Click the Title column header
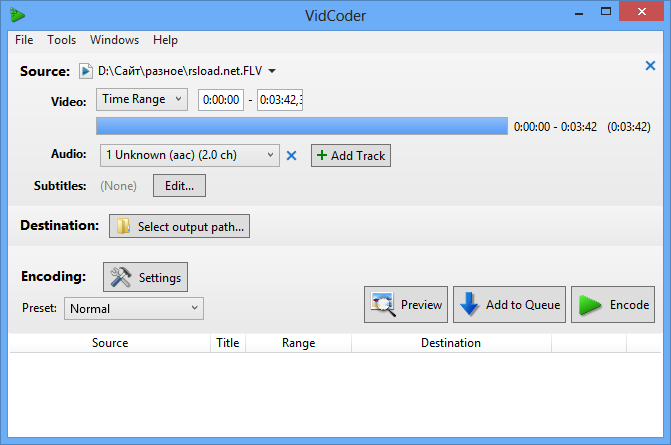The image size is (671, 445). tap(228, 343)
